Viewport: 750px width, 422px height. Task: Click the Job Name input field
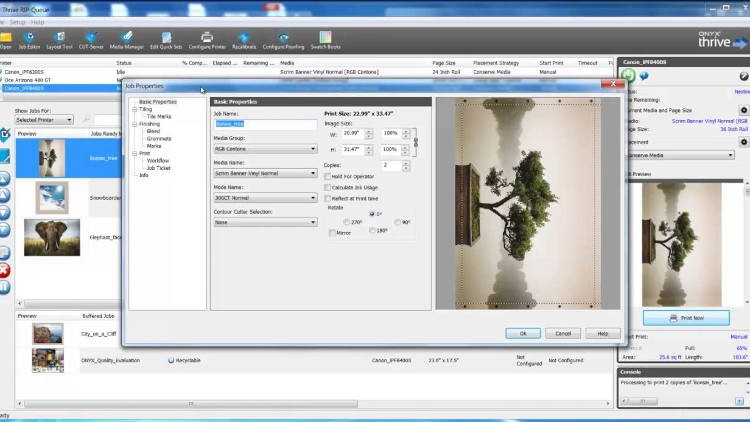265,124
